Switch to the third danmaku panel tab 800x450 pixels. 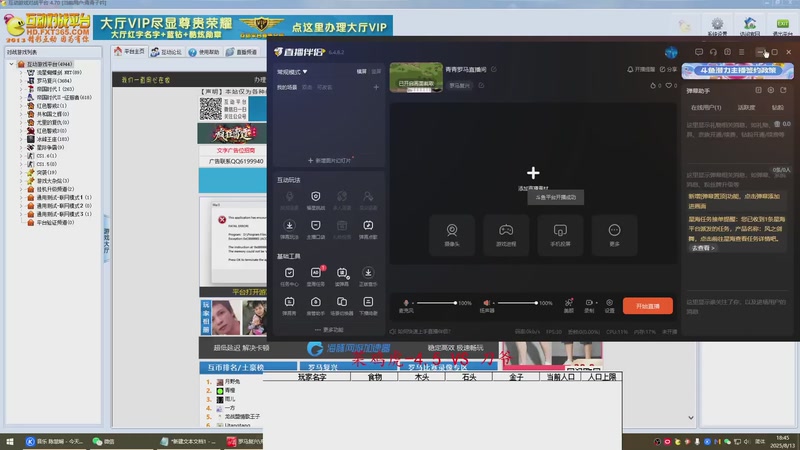778,108
